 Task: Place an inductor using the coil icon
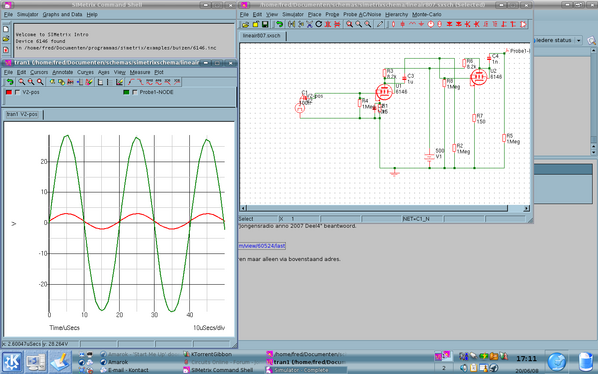pyautogui.click(x=412, y=24)
